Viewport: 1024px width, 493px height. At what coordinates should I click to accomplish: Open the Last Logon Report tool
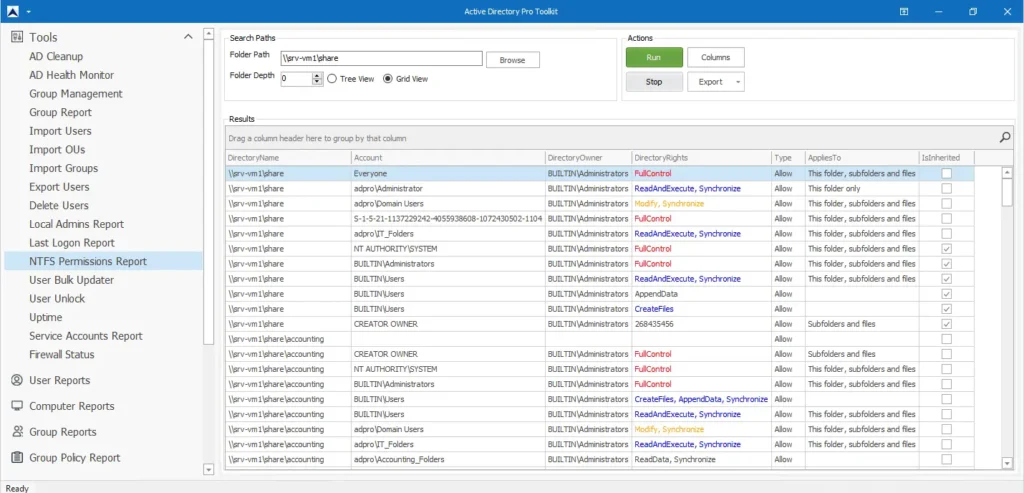click(72, 243)
